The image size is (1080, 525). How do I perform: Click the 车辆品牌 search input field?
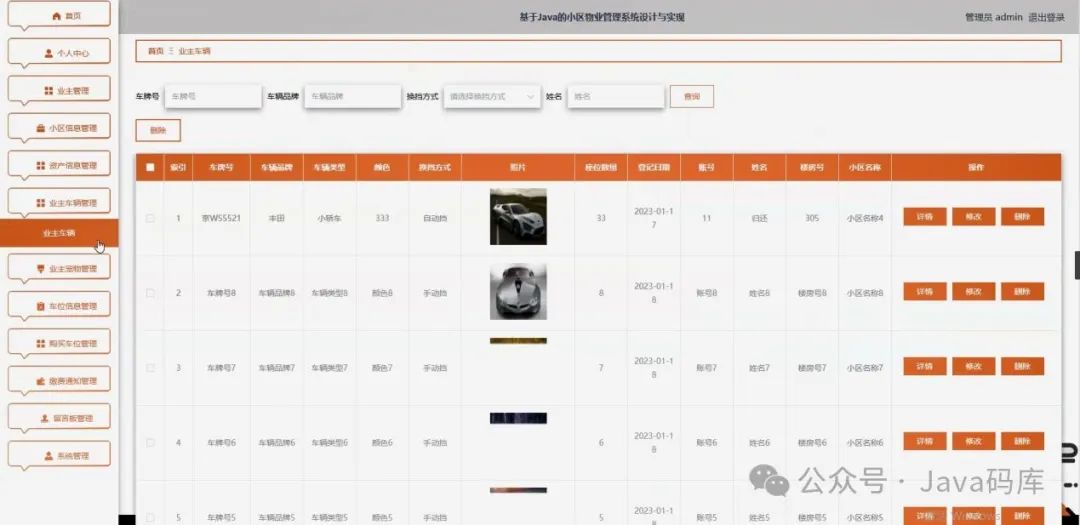tap(353, 96)
